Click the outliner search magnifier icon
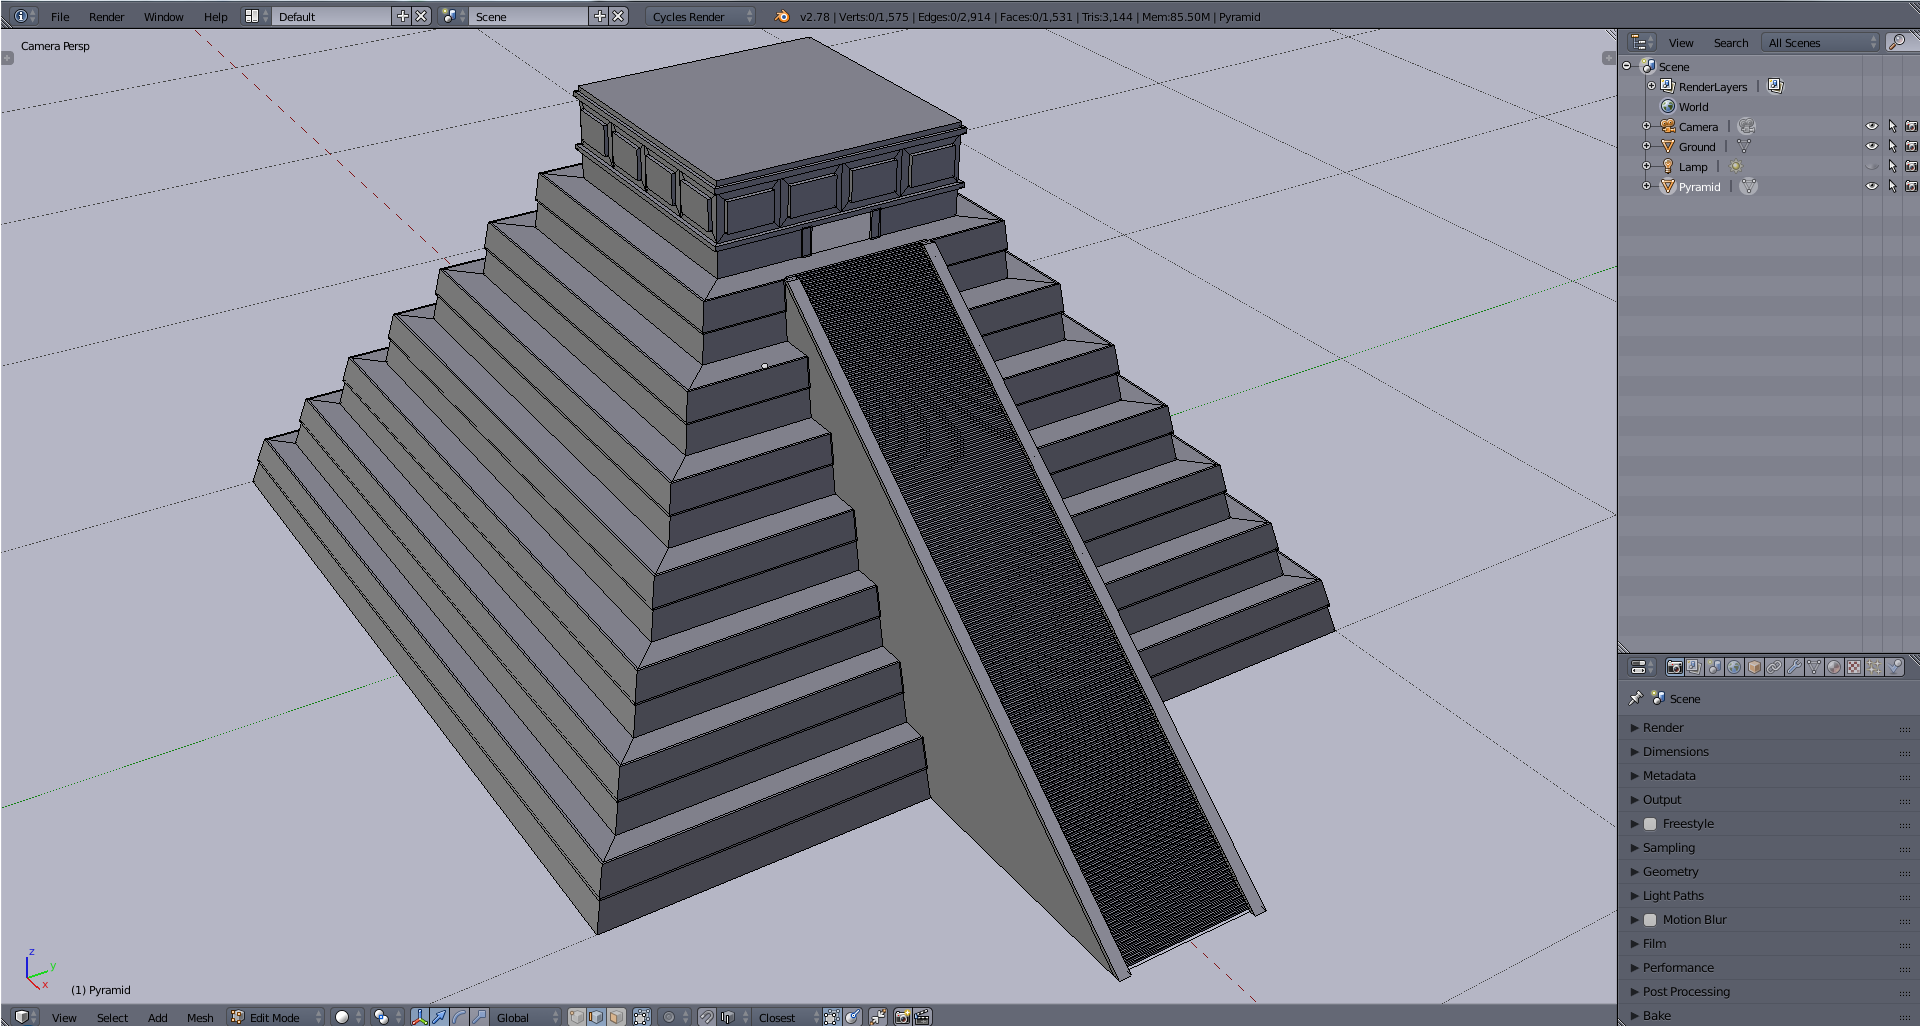This screenshot has width=1920, height=1026. pos(1895,42)
